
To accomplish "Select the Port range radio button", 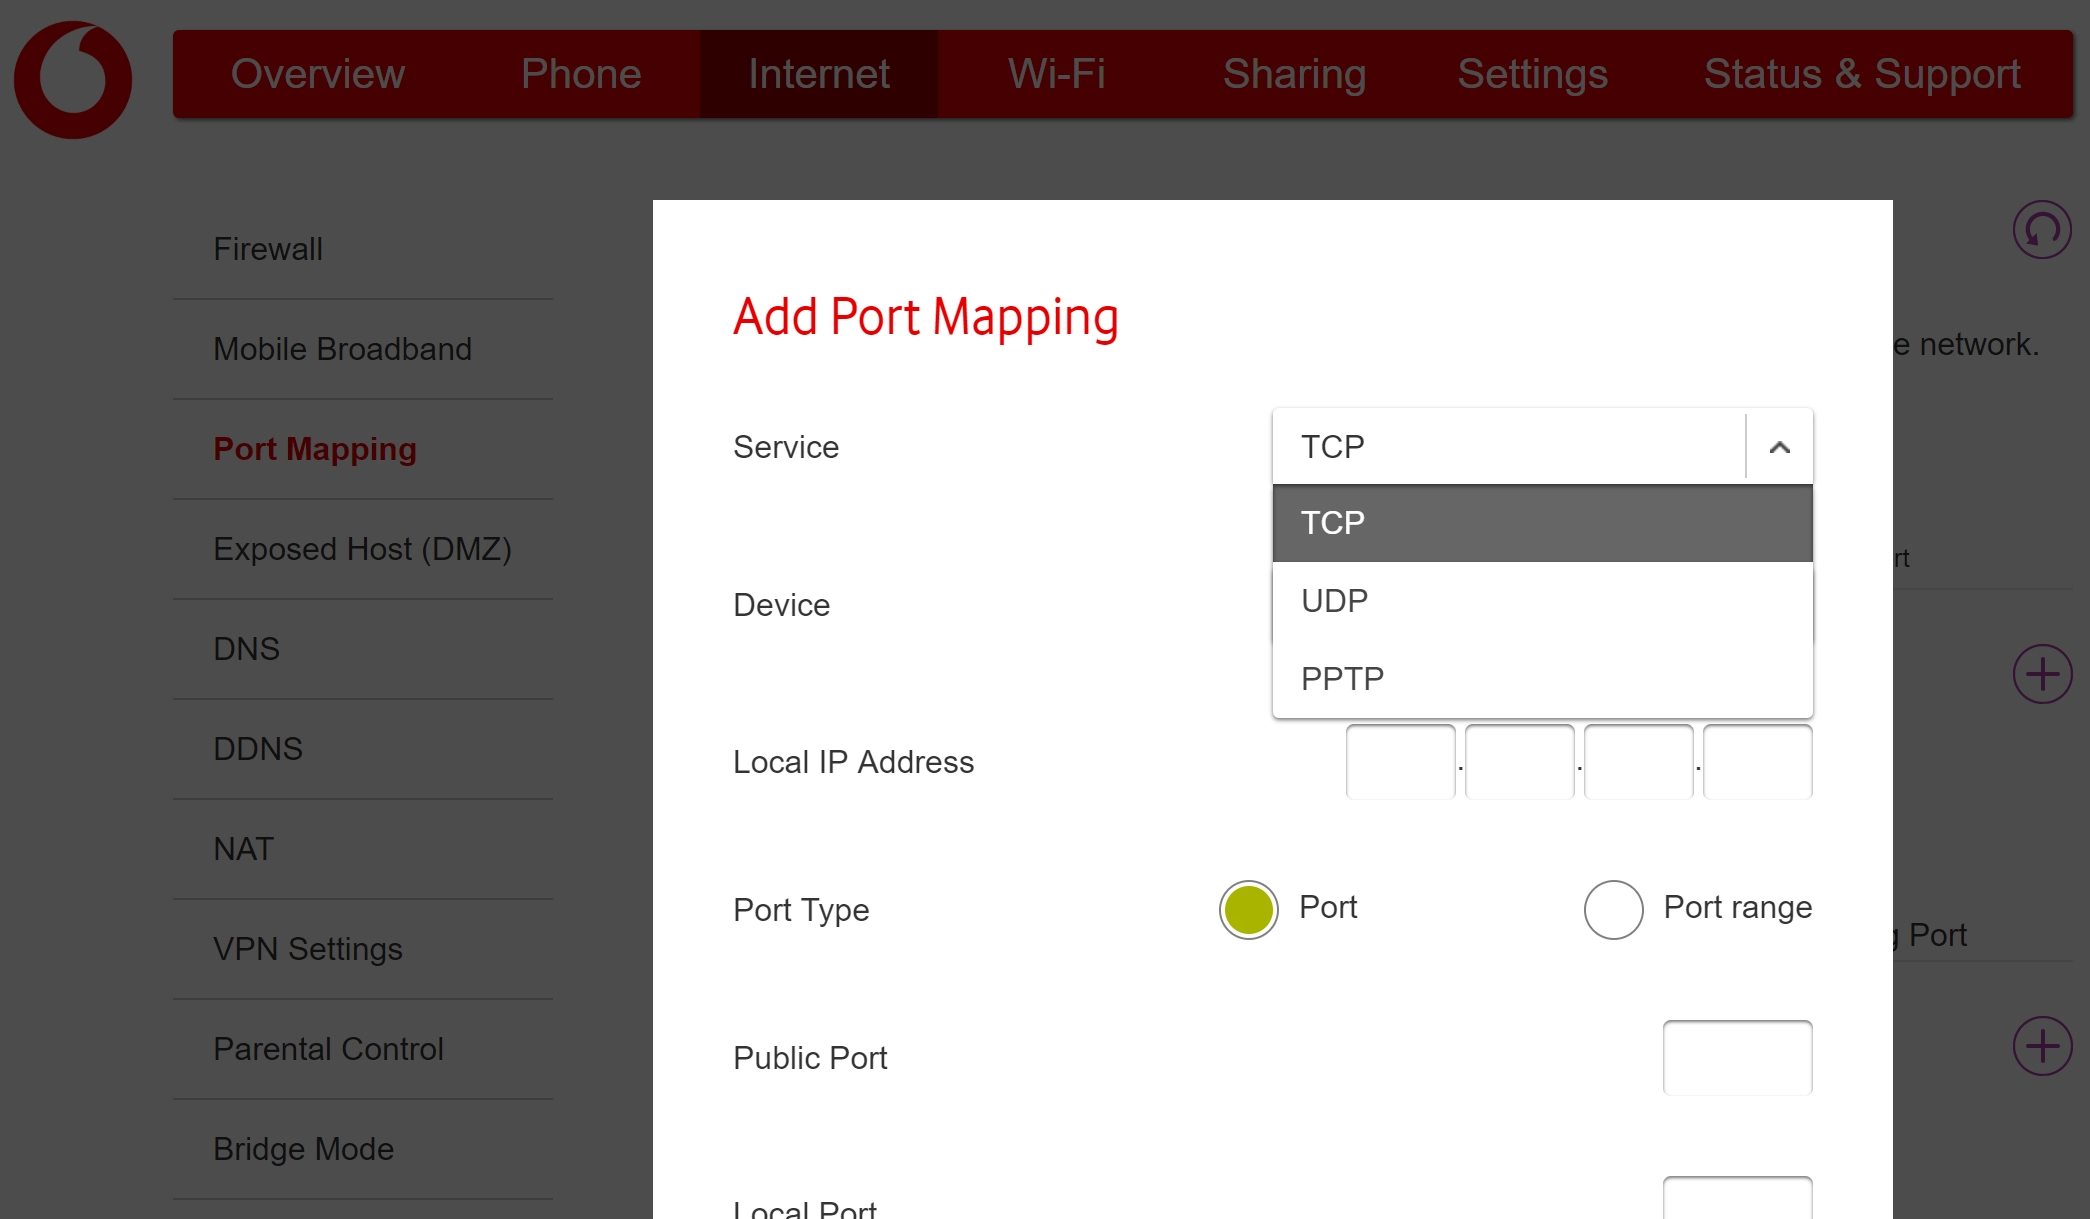I will click(x=1613, y=909).
